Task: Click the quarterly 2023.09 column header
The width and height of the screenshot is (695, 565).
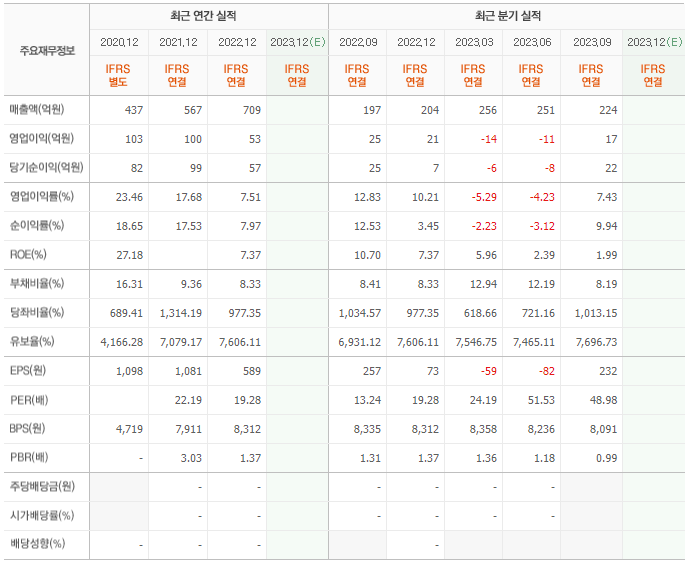Action: 592,42
